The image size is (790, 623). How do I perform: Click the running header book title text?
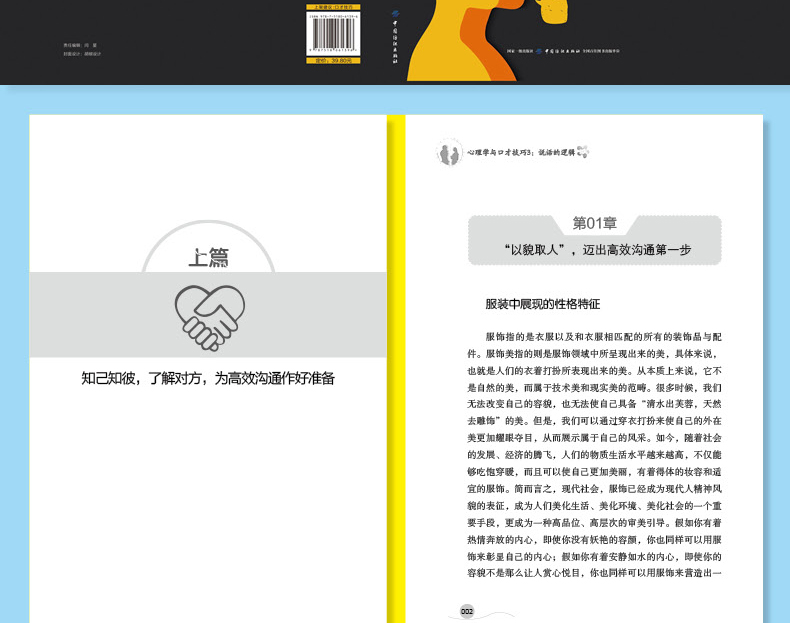click(520, 154)
